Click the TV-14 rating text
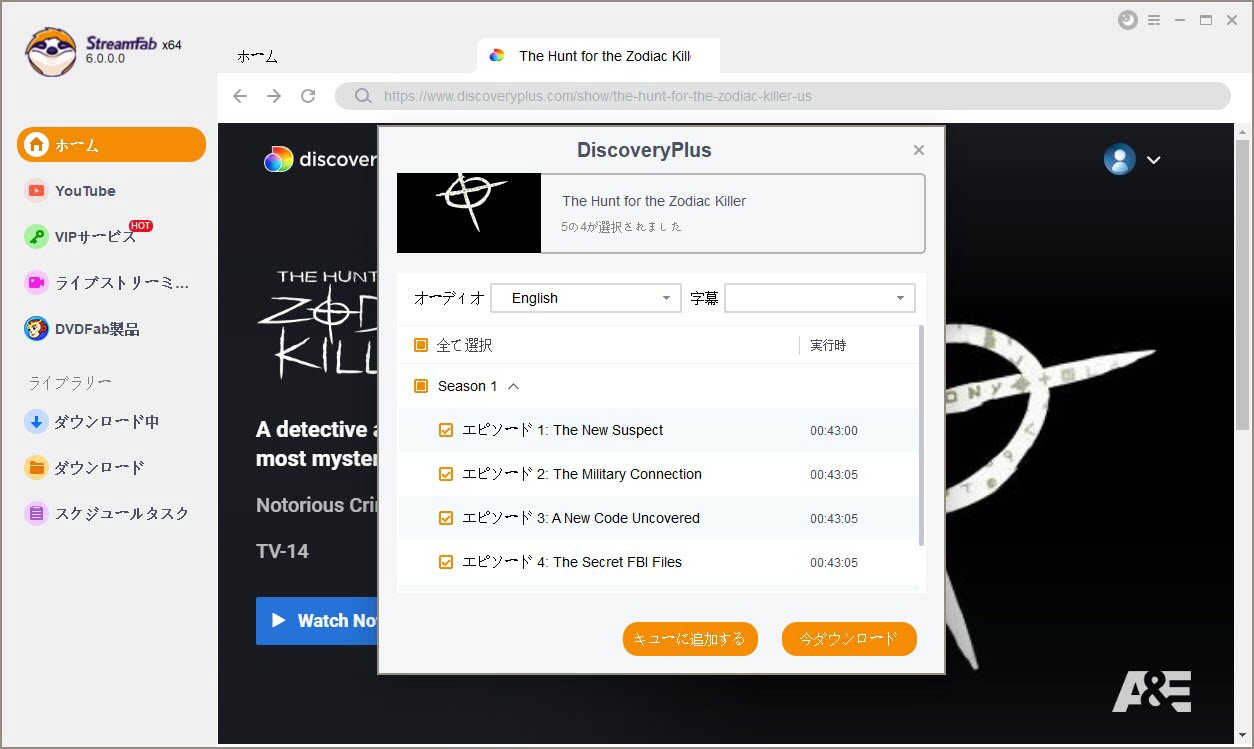The width and height of the screenshot is (1254, 749). point(283,551)
